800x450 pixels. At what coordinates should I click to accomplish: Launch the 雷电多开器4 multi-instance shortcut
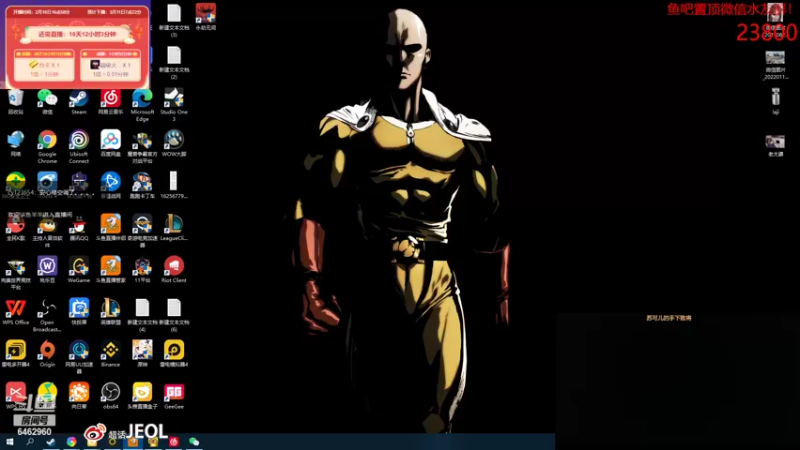(x=16, y=354)
